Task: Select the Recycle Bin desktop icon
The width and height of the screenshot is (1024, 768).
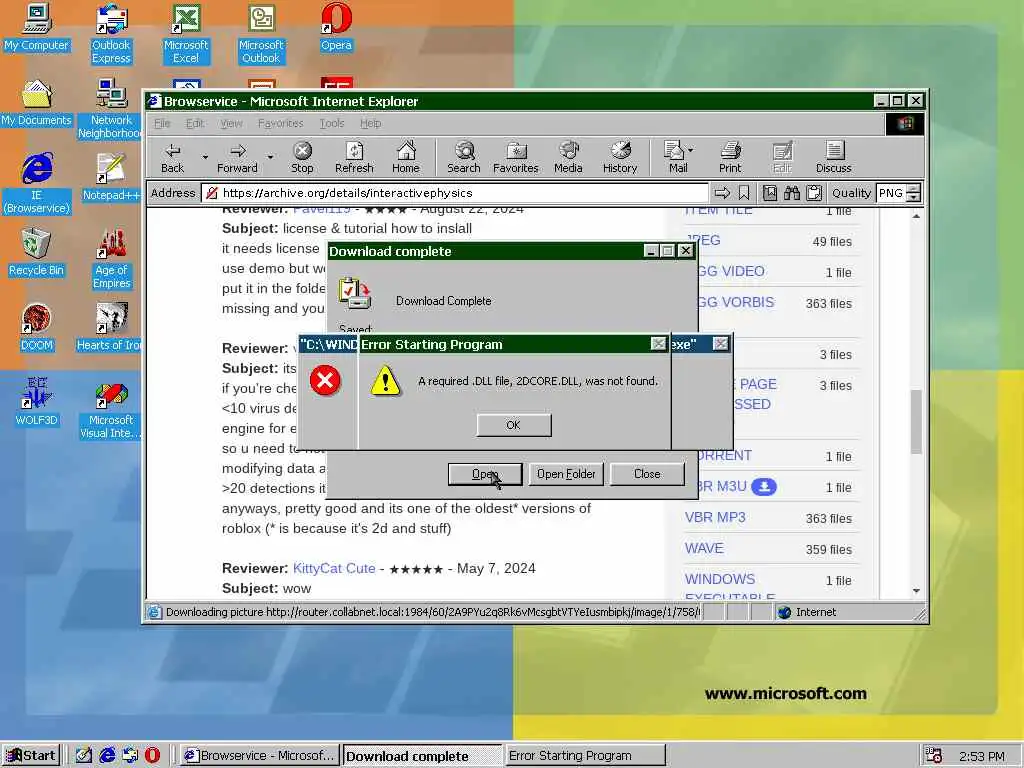Action: click(x=36, y=253)
